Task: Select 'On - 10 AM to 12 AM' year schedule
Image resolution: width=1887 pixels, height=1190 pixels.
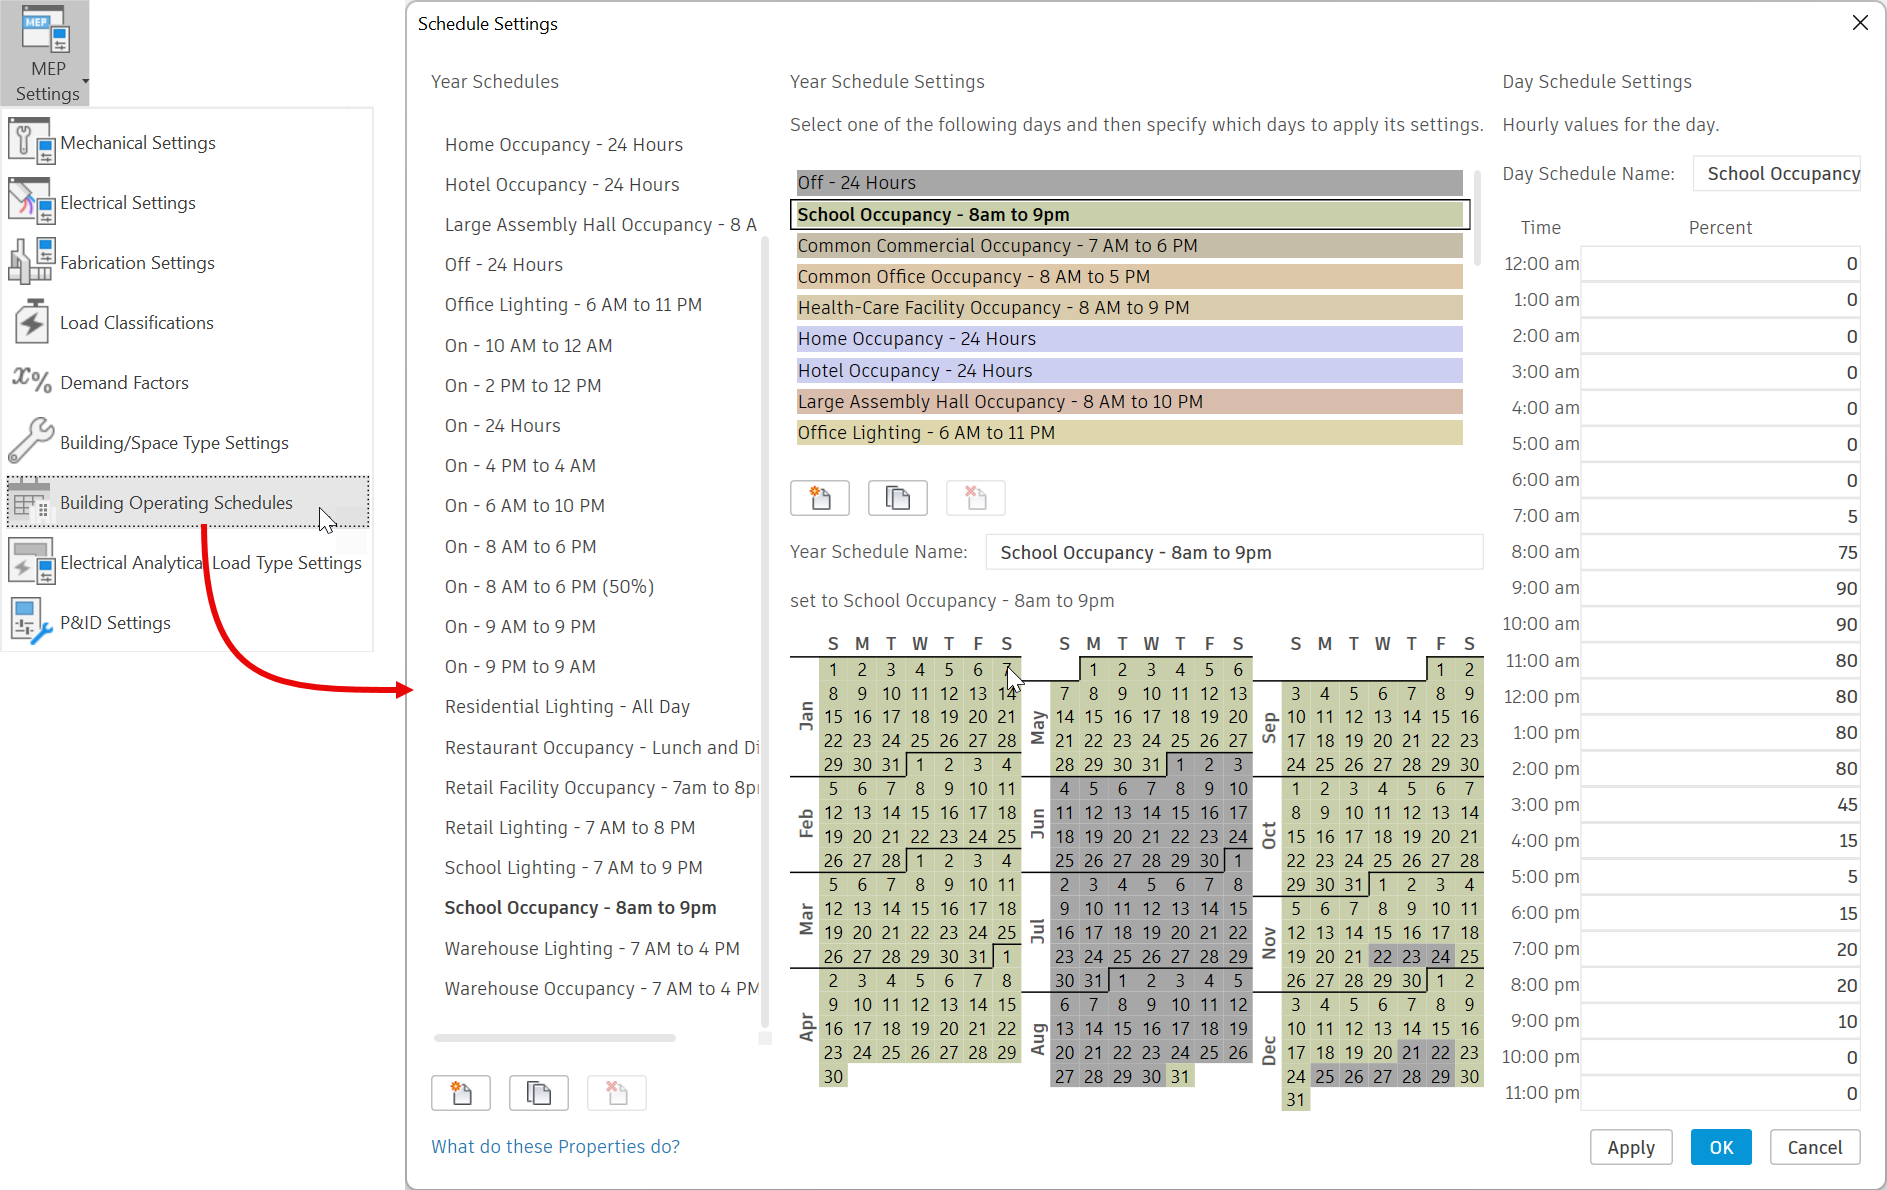Action: pyautogui.click(x=528, y=346)
